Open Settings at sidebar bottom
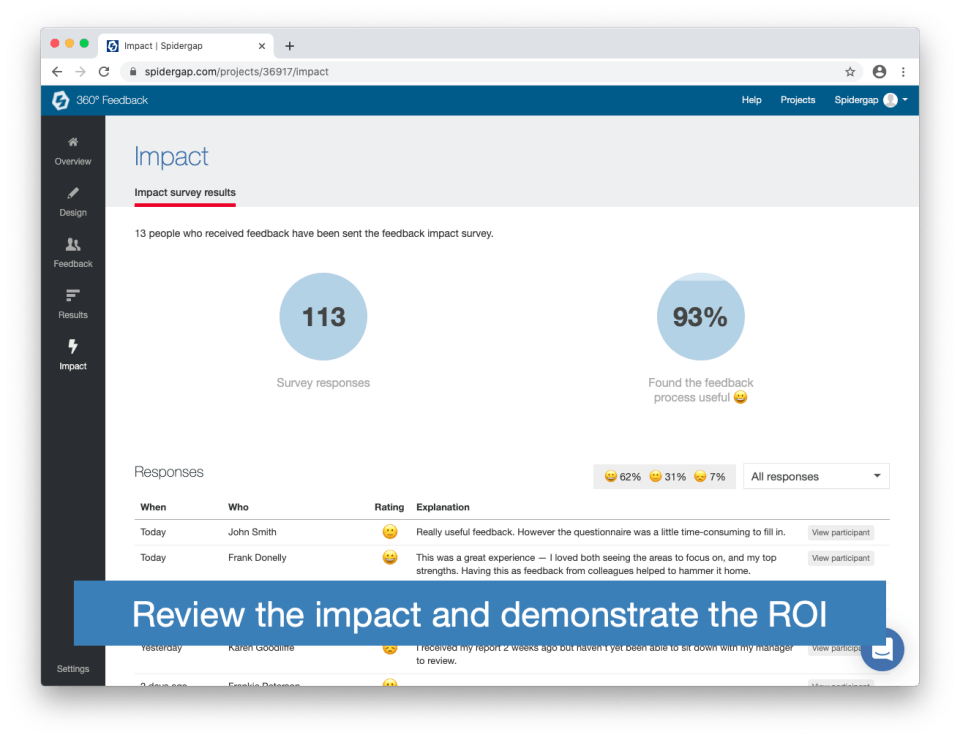 (x=73, y=668)
